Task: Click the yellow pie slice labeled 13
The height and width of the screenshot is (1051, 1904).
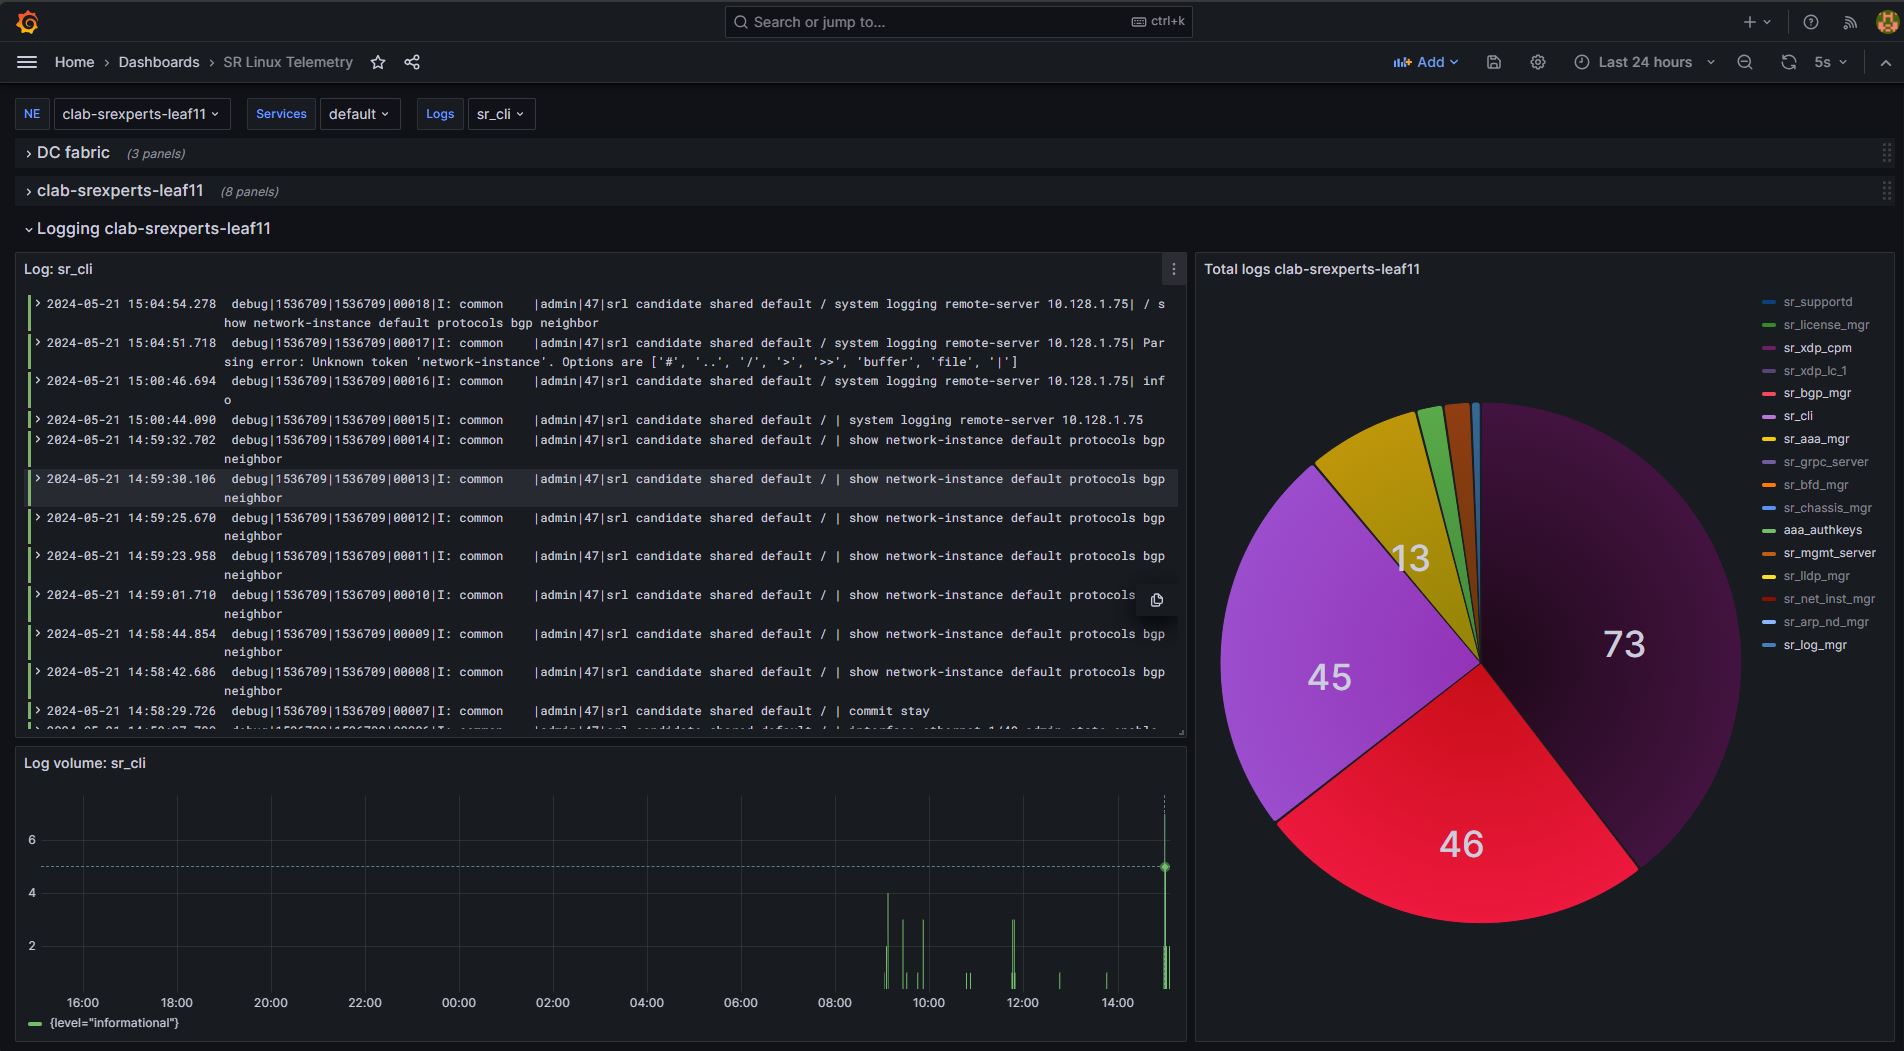Action: tap(1410, 558)
